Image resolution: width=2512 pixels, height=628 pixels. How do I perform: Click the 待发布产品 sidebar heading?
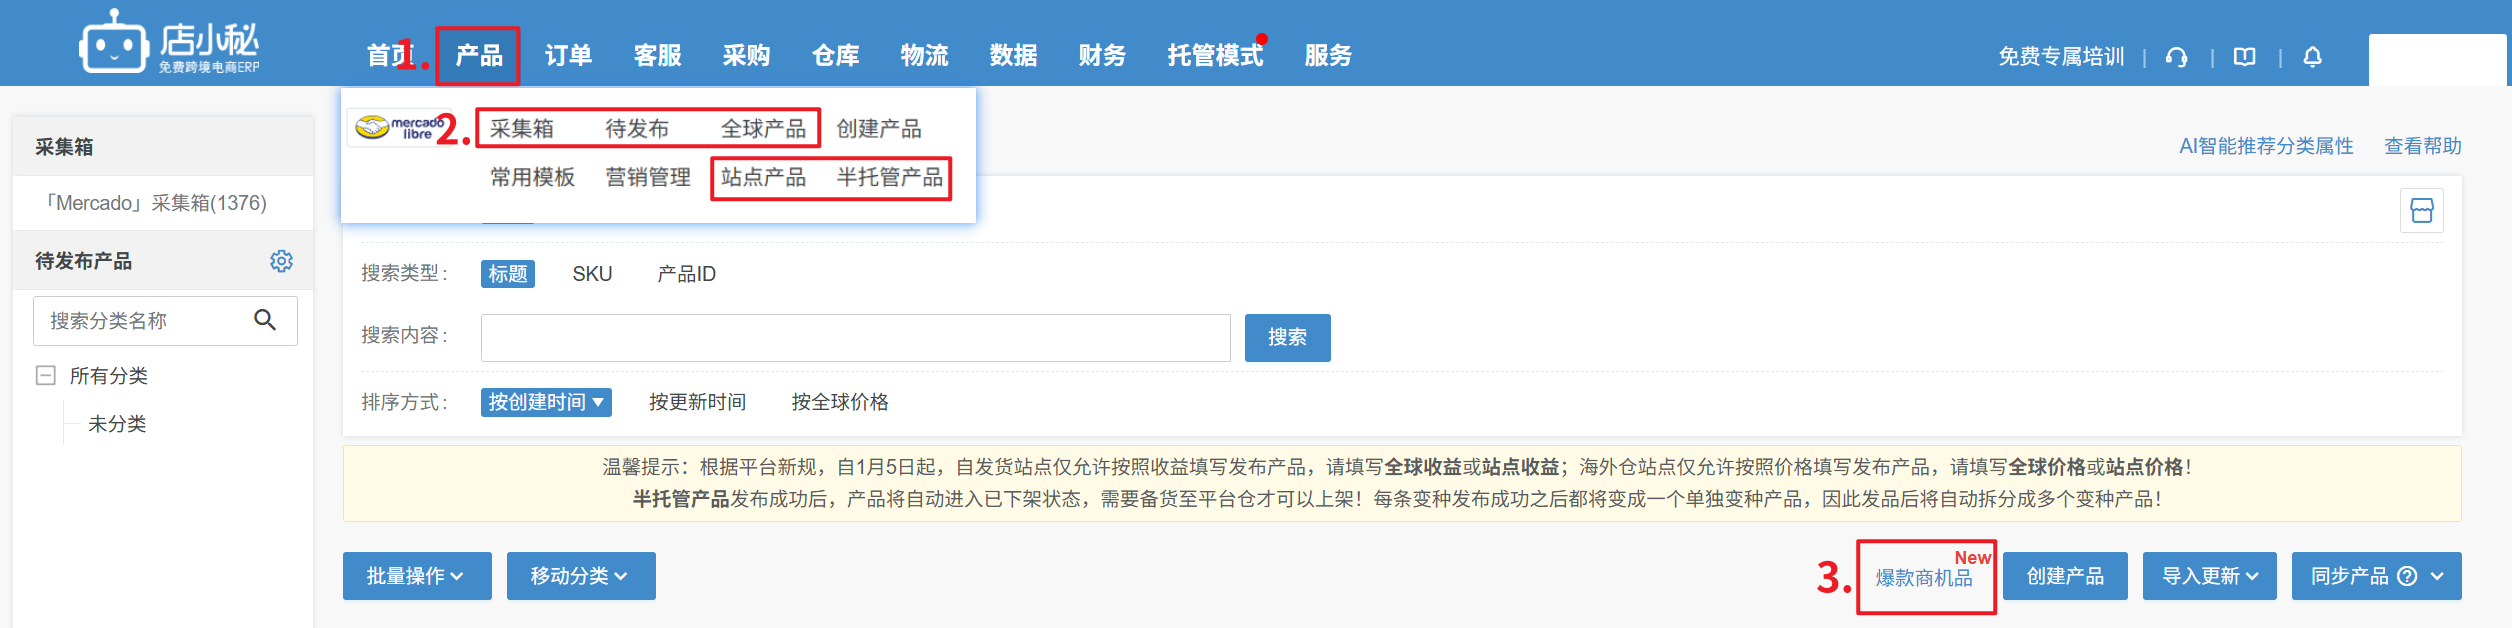[x=84, y=261]
